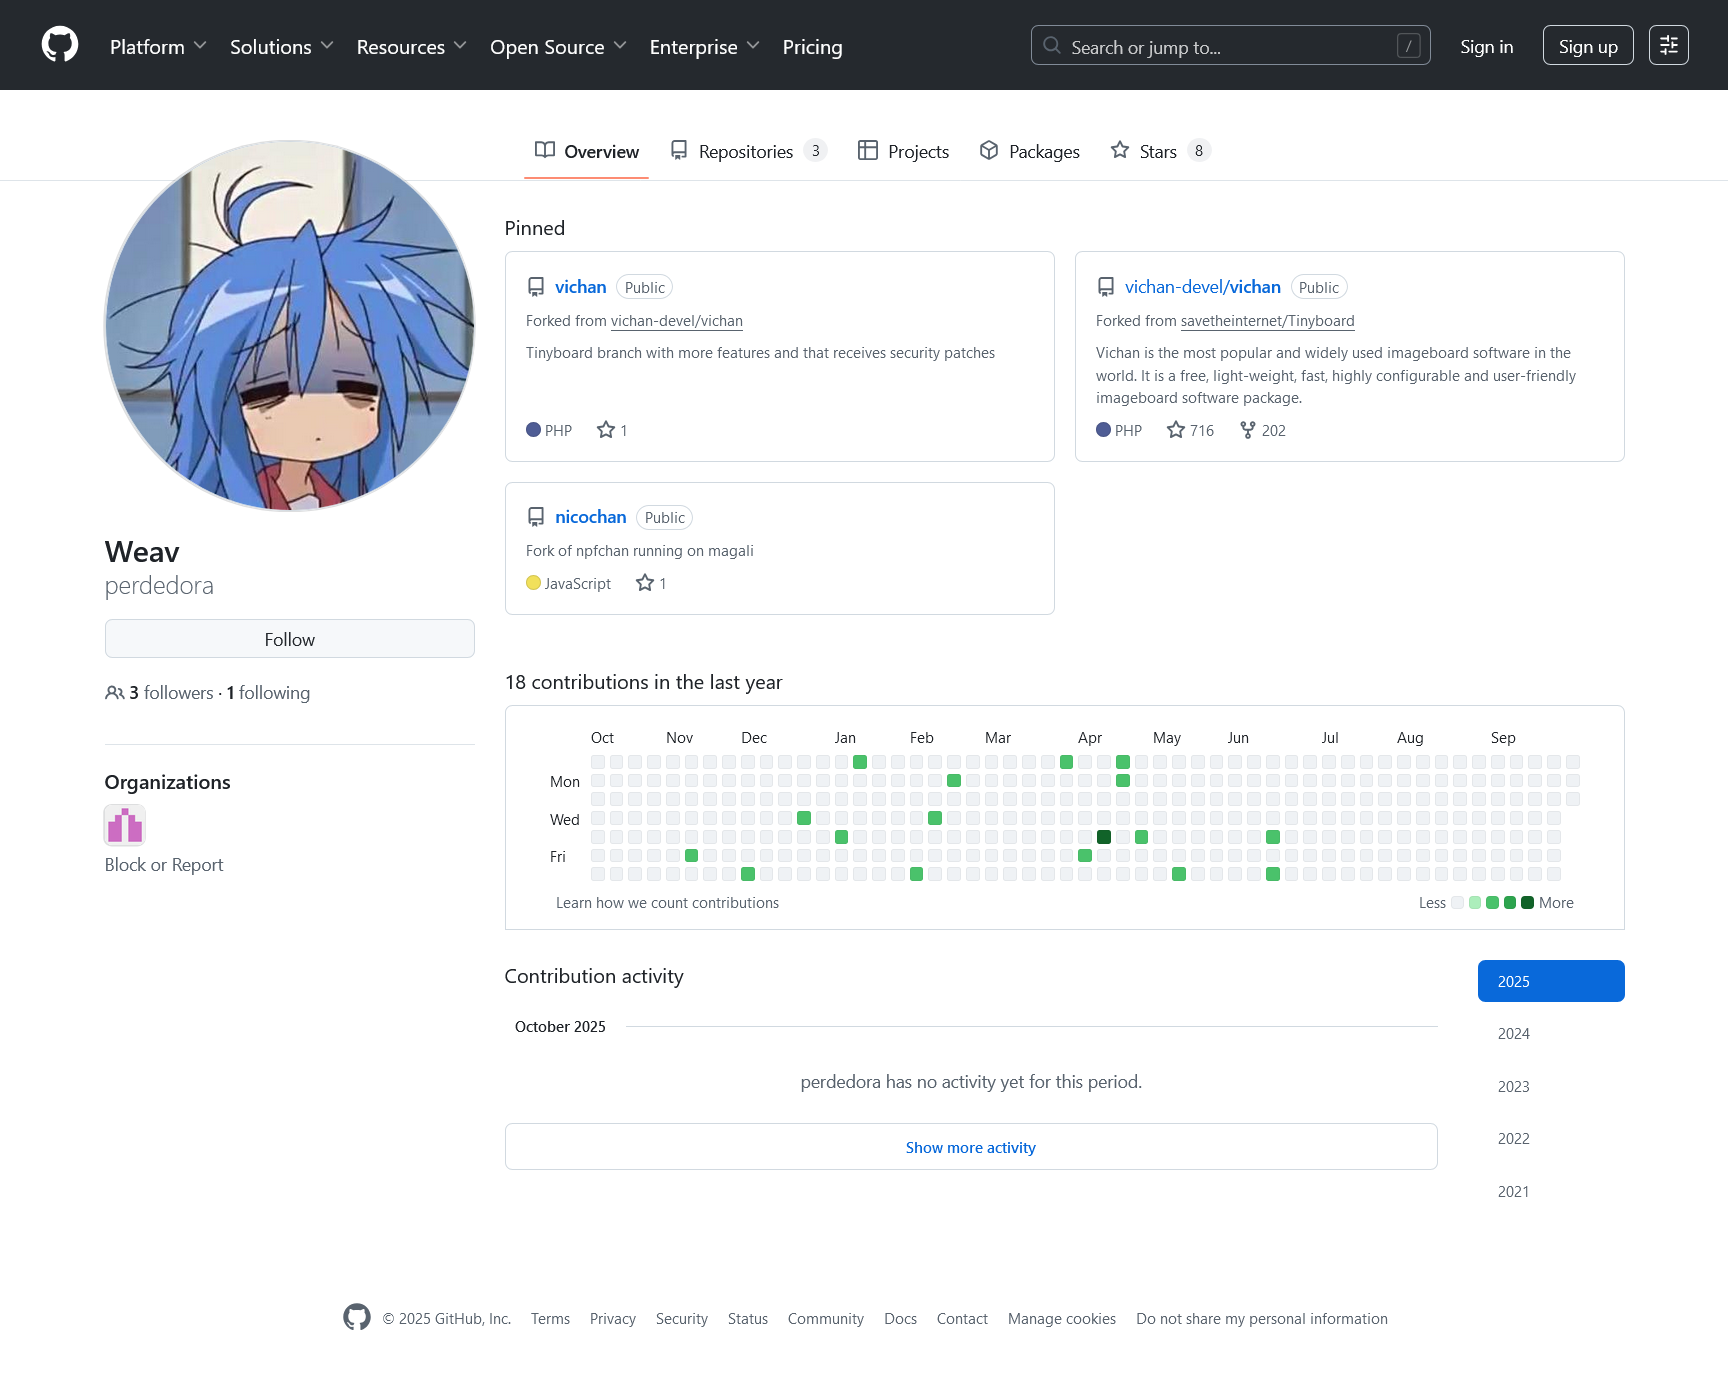Select the 2024 contribution year
The width and height of the screenshot is (1728, 1382).
tap(1513, 1034)
